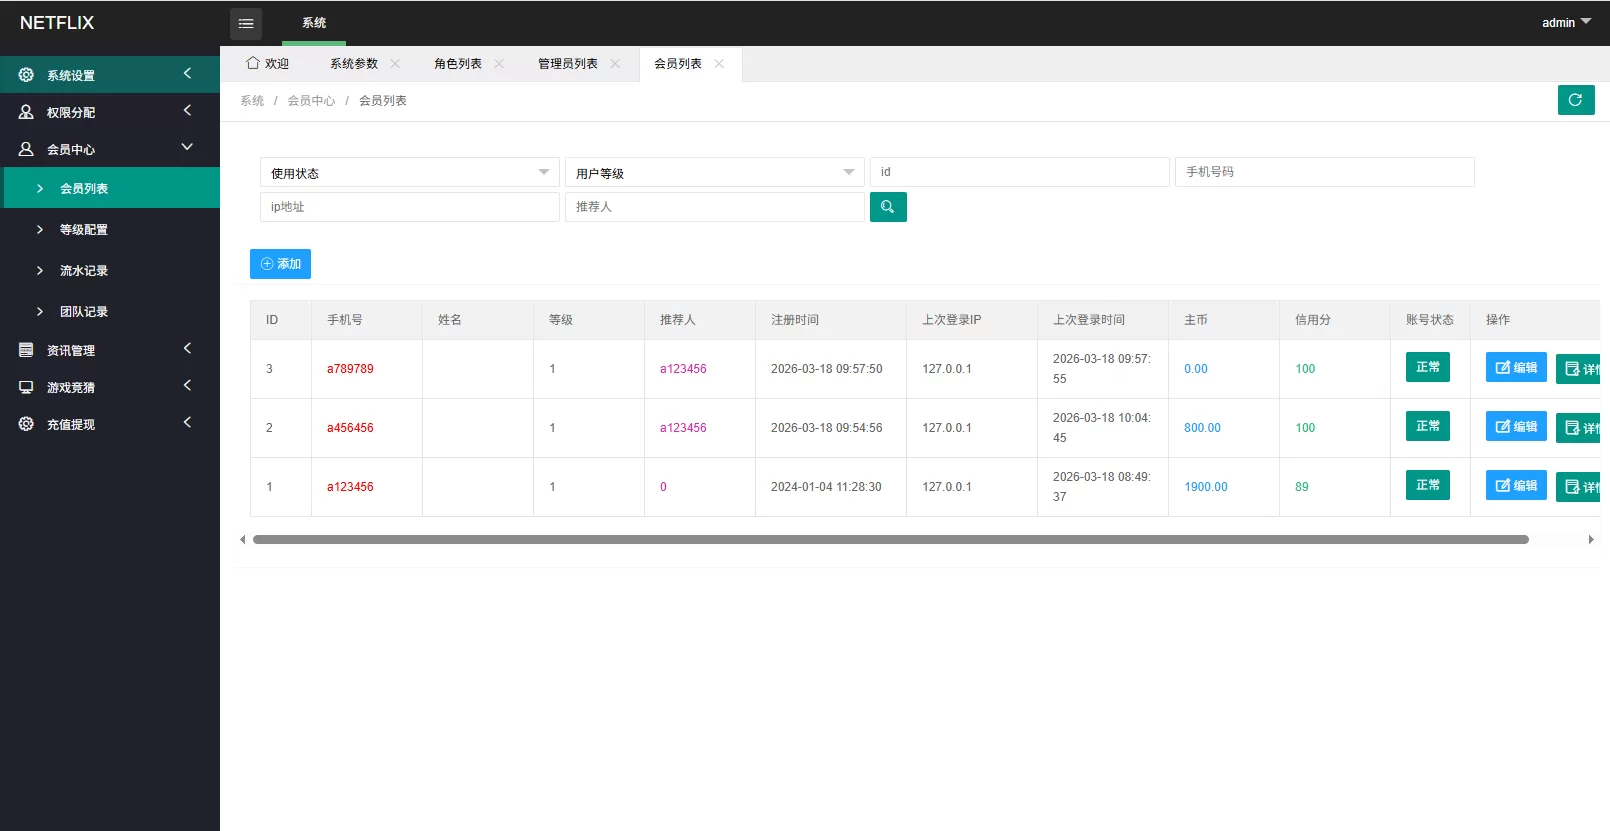1610x831 pixels.
Task: Click the 欢迎 home tab
Action: [x=268, y=64]
